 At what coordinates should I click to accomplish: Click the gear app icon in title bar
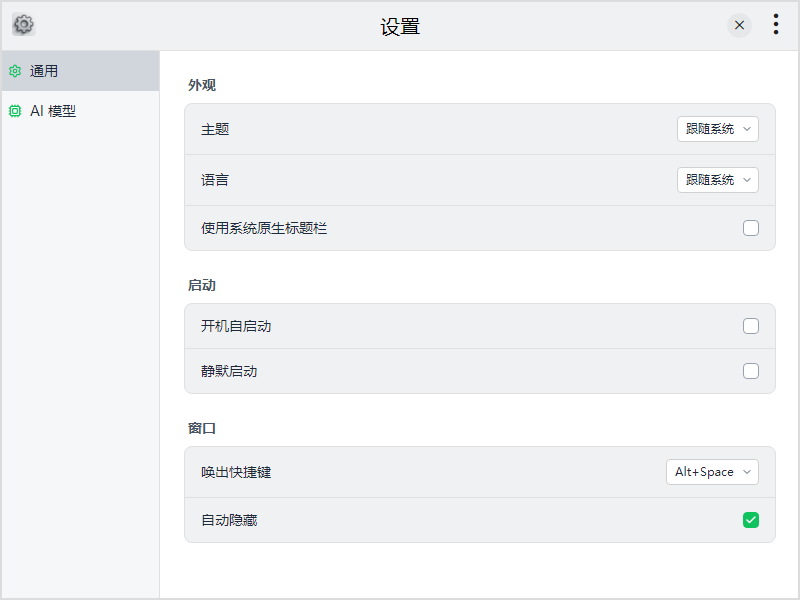(x=23, y=25)
